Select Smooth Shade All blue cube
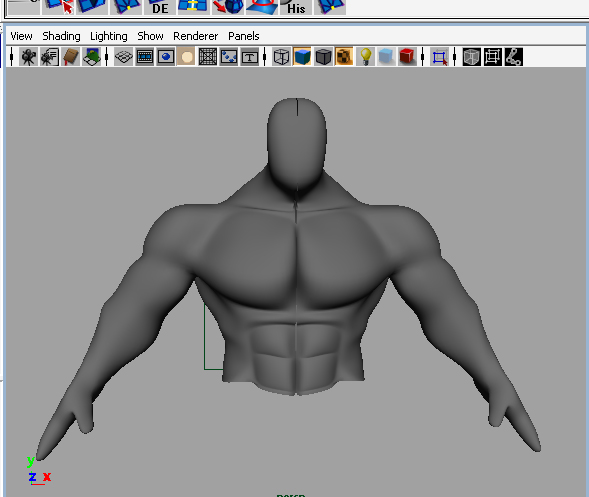The width and height of the screenshot is (589, 497). [x=302, y=57]
